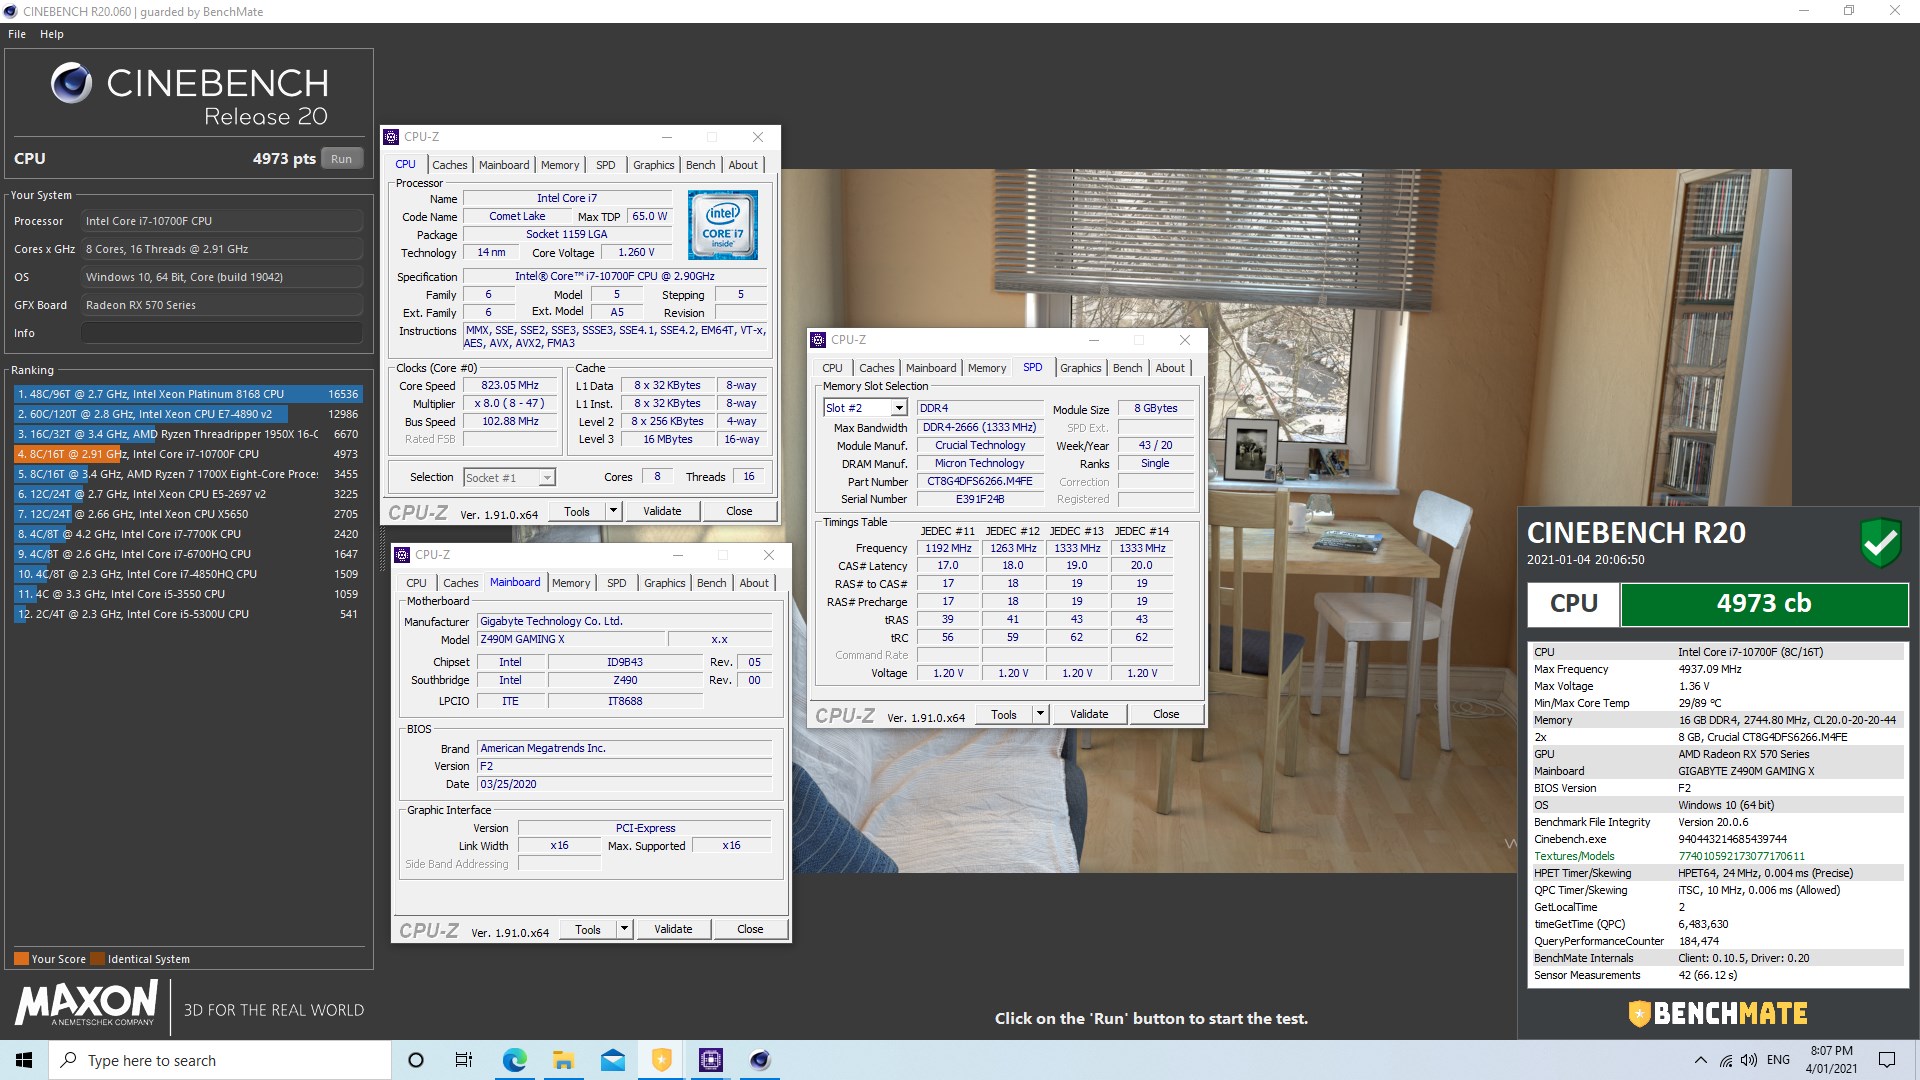1920x1080 pixels.
Task: Click the Info input field in Your System
Action: pyautogui.click(x=222, y=333)
